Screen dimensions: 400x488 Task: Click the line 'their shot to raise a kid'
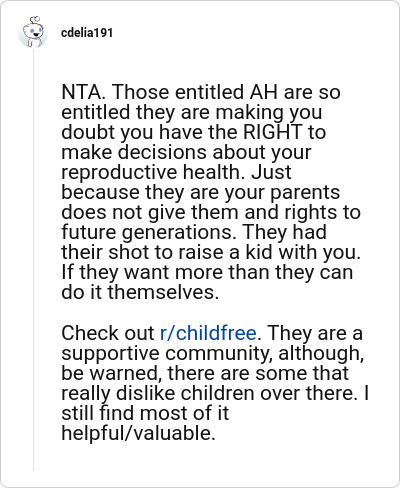pos(211,252)
